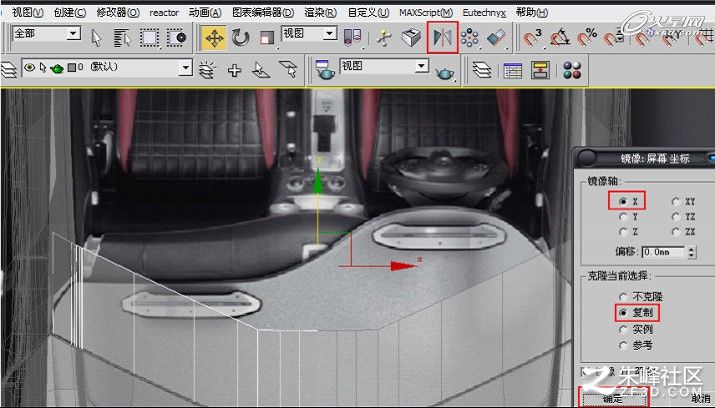This screenshot has width=715, height=408.
Task: Open the 动画(A) menu
Action: pos(205,12)
